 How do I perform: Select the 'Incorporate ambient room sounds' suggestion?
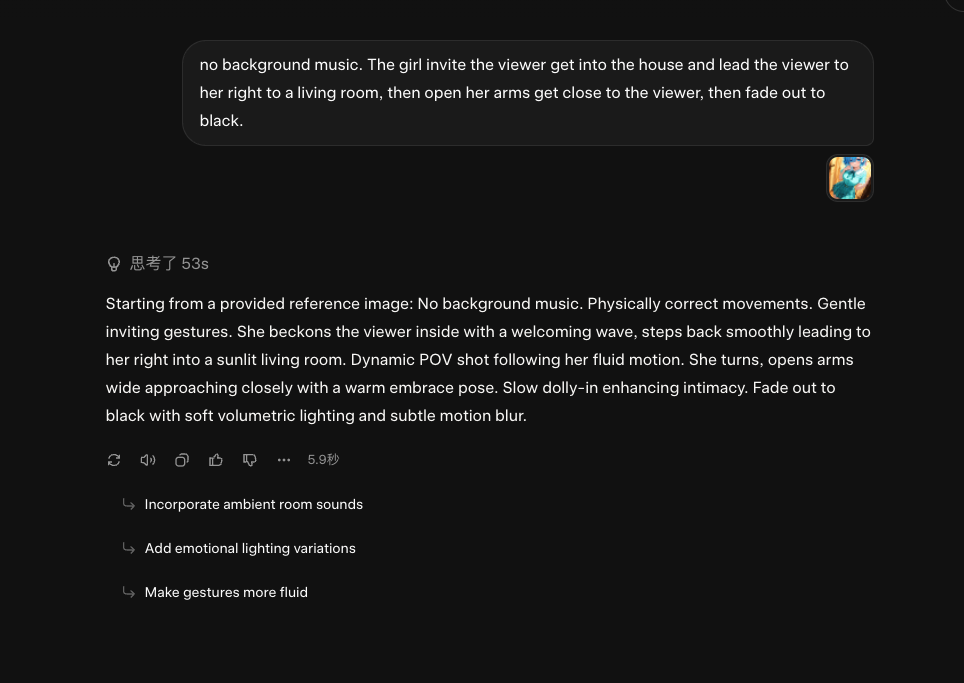pyautogui.click(x=253, y=505)
